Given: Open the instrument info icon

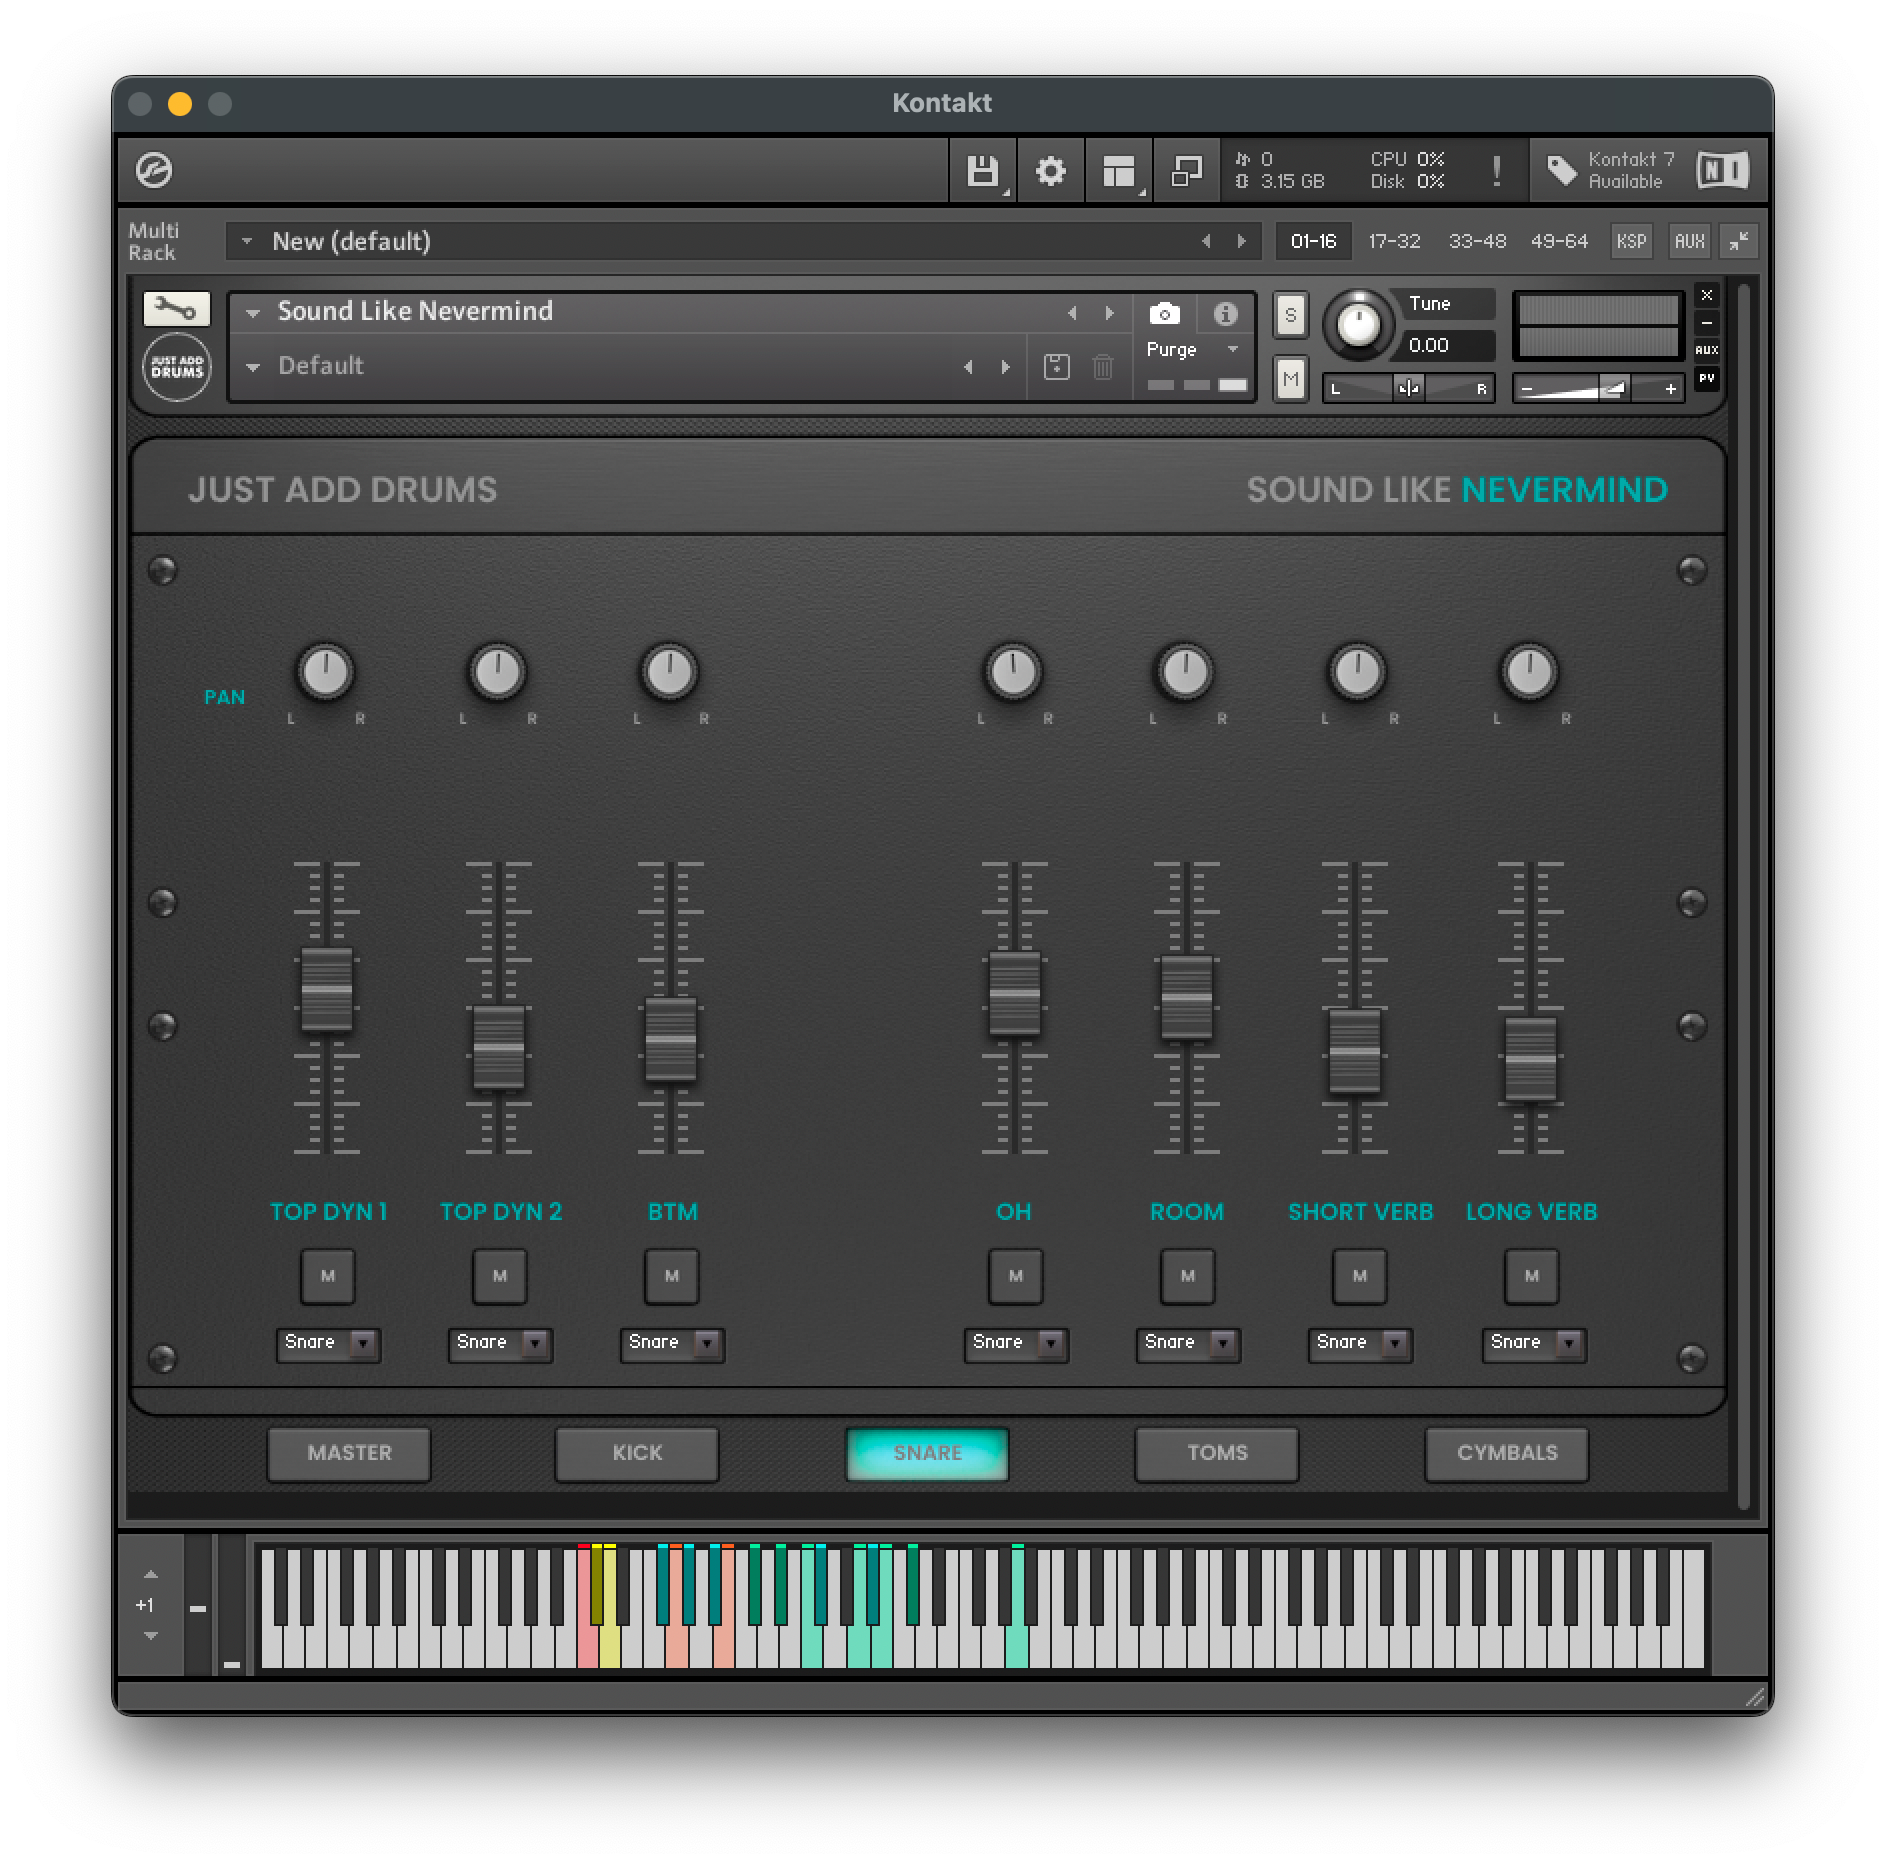Looking at the screenshot, I should click(x=1225, y=314).
